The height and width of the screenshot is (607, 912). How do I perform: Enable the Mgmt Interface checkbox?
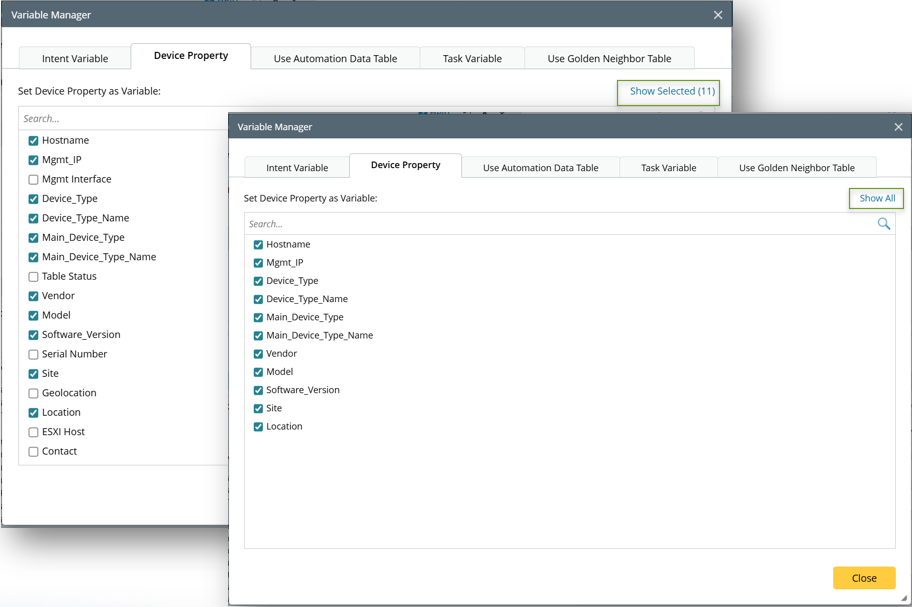point(33,180)
